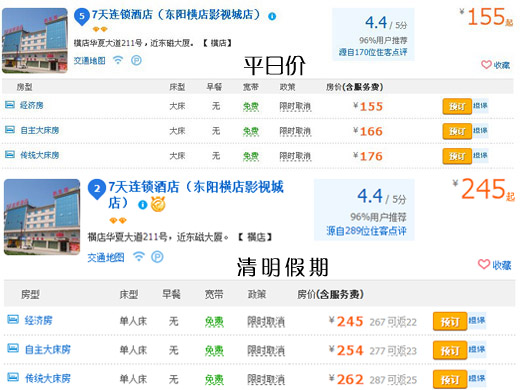520x390 pixels.
Task: Book the 自主大床房 priced at ¥254
Action: tap(450, 351)
